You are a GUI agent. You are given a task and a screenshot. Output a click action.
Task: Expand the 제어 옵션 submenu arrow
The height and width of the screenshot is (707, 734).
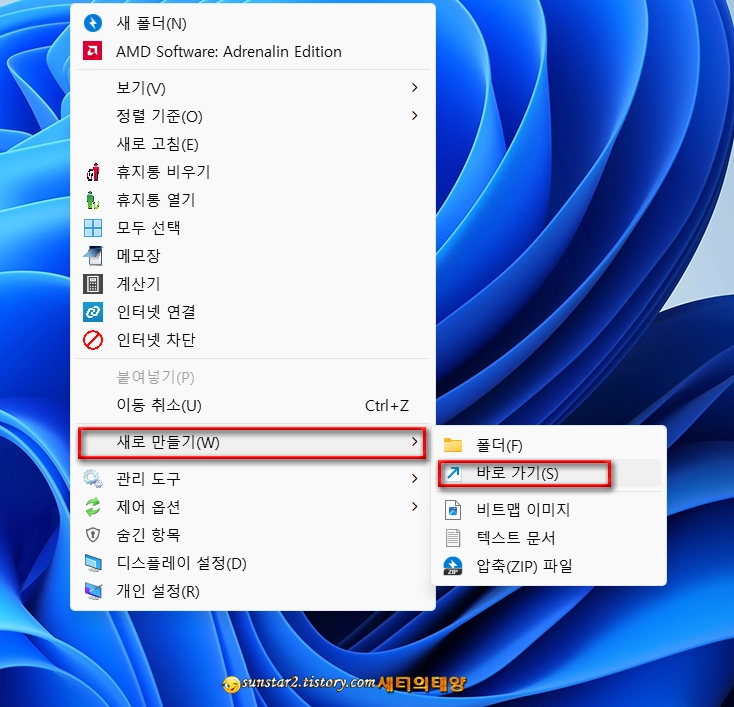[414, 507]
